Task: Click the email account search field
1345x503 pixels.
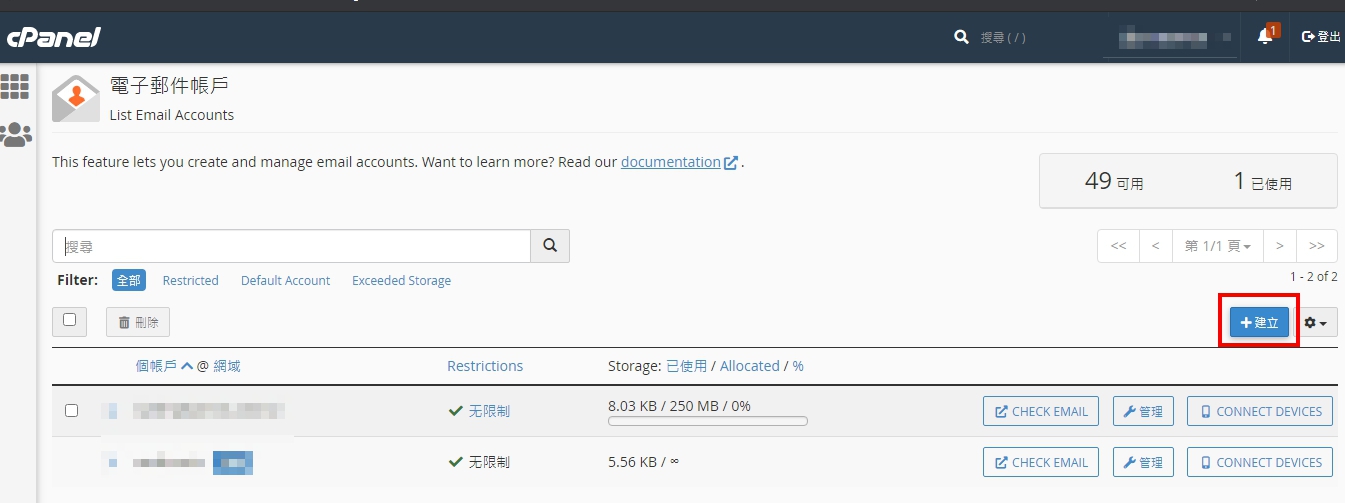Action: pyautogui.click(x=291, y=246)
